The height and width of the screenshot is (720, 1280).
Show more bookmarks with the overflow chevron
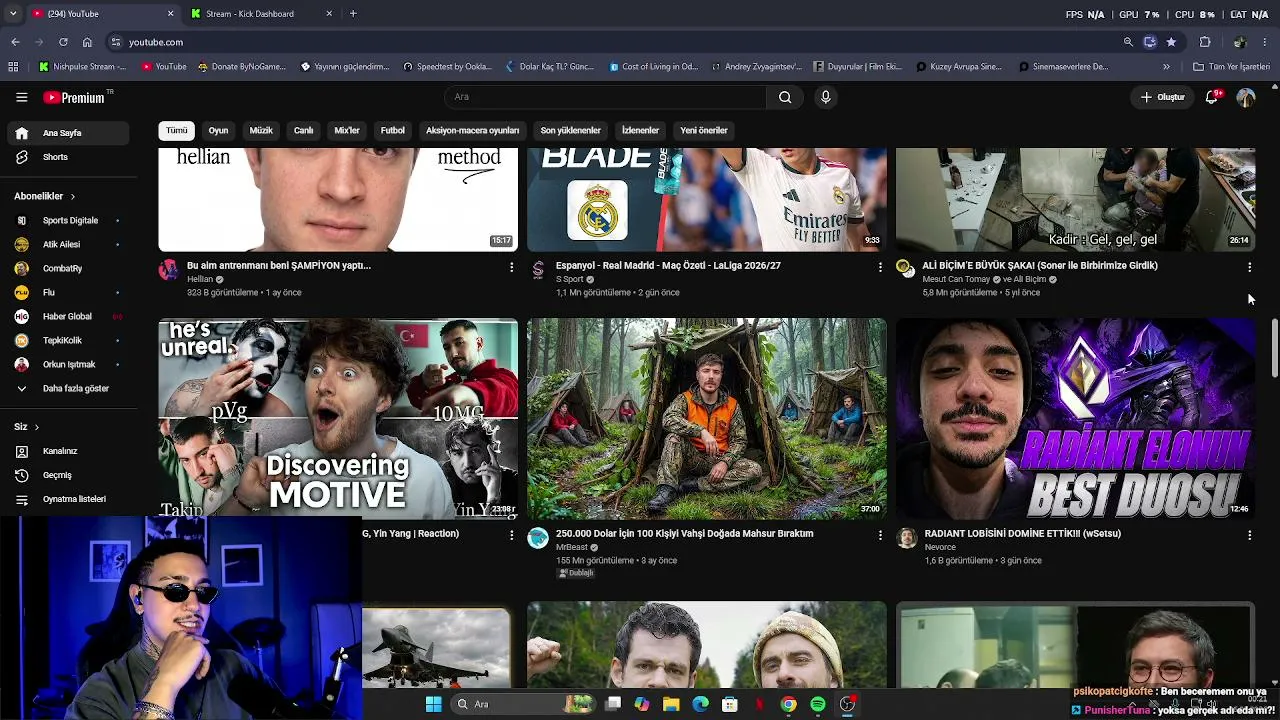coord(1166,67)
